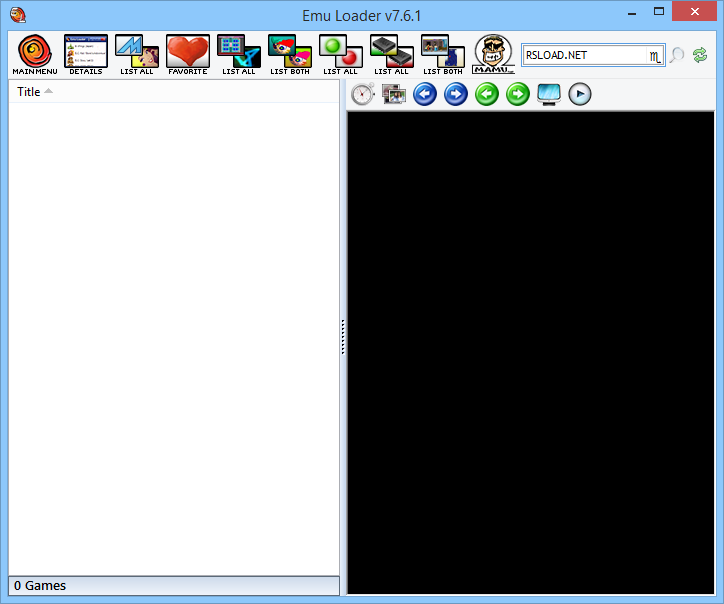
Task: Switch to the Details view
Action: [x=86, y=54]
